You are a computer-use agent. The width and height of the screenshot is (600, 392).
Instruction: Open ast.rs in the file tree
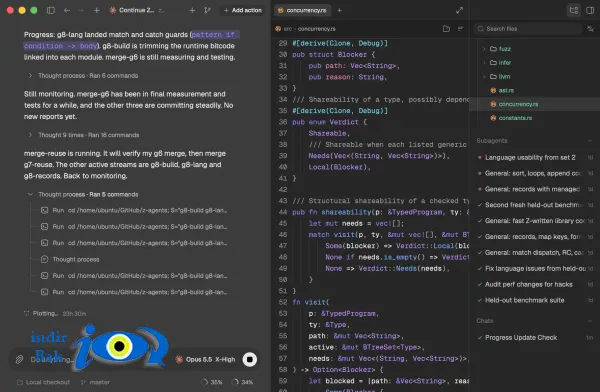(506, 90)
